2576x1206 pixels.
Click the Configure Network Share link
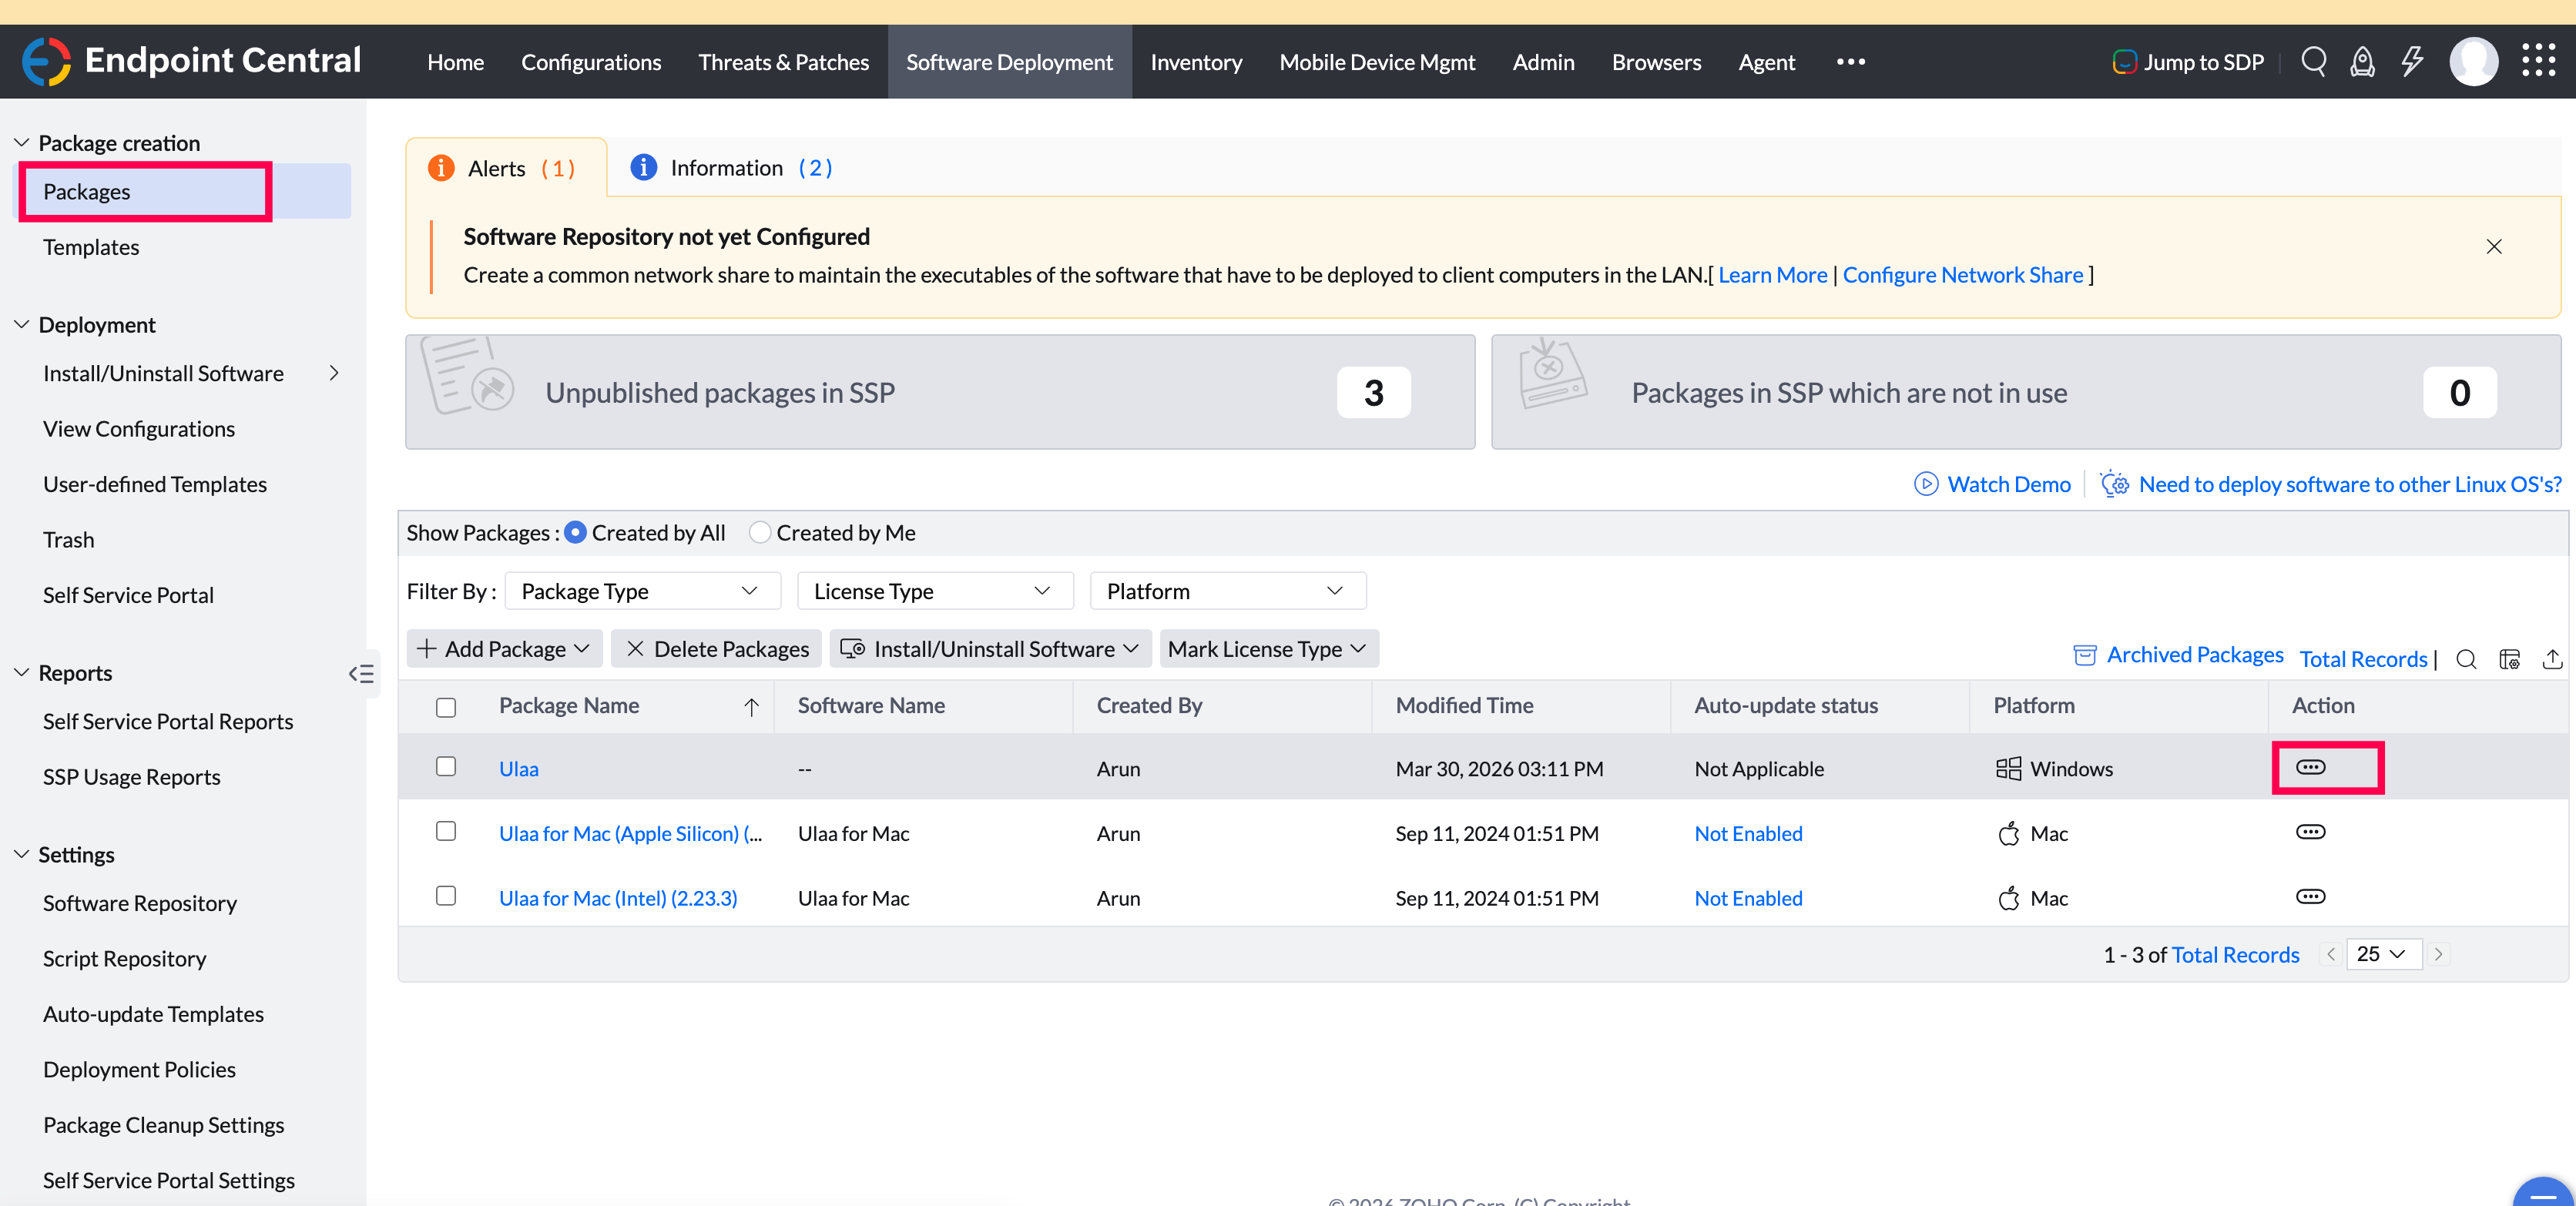point(1962,275)
